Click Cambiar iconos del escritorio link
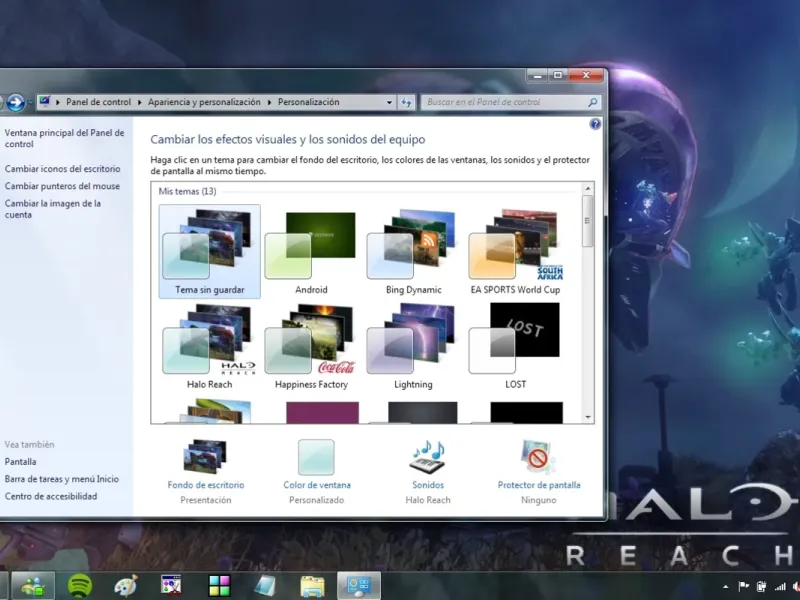800x600 pixels. point(62,169)
